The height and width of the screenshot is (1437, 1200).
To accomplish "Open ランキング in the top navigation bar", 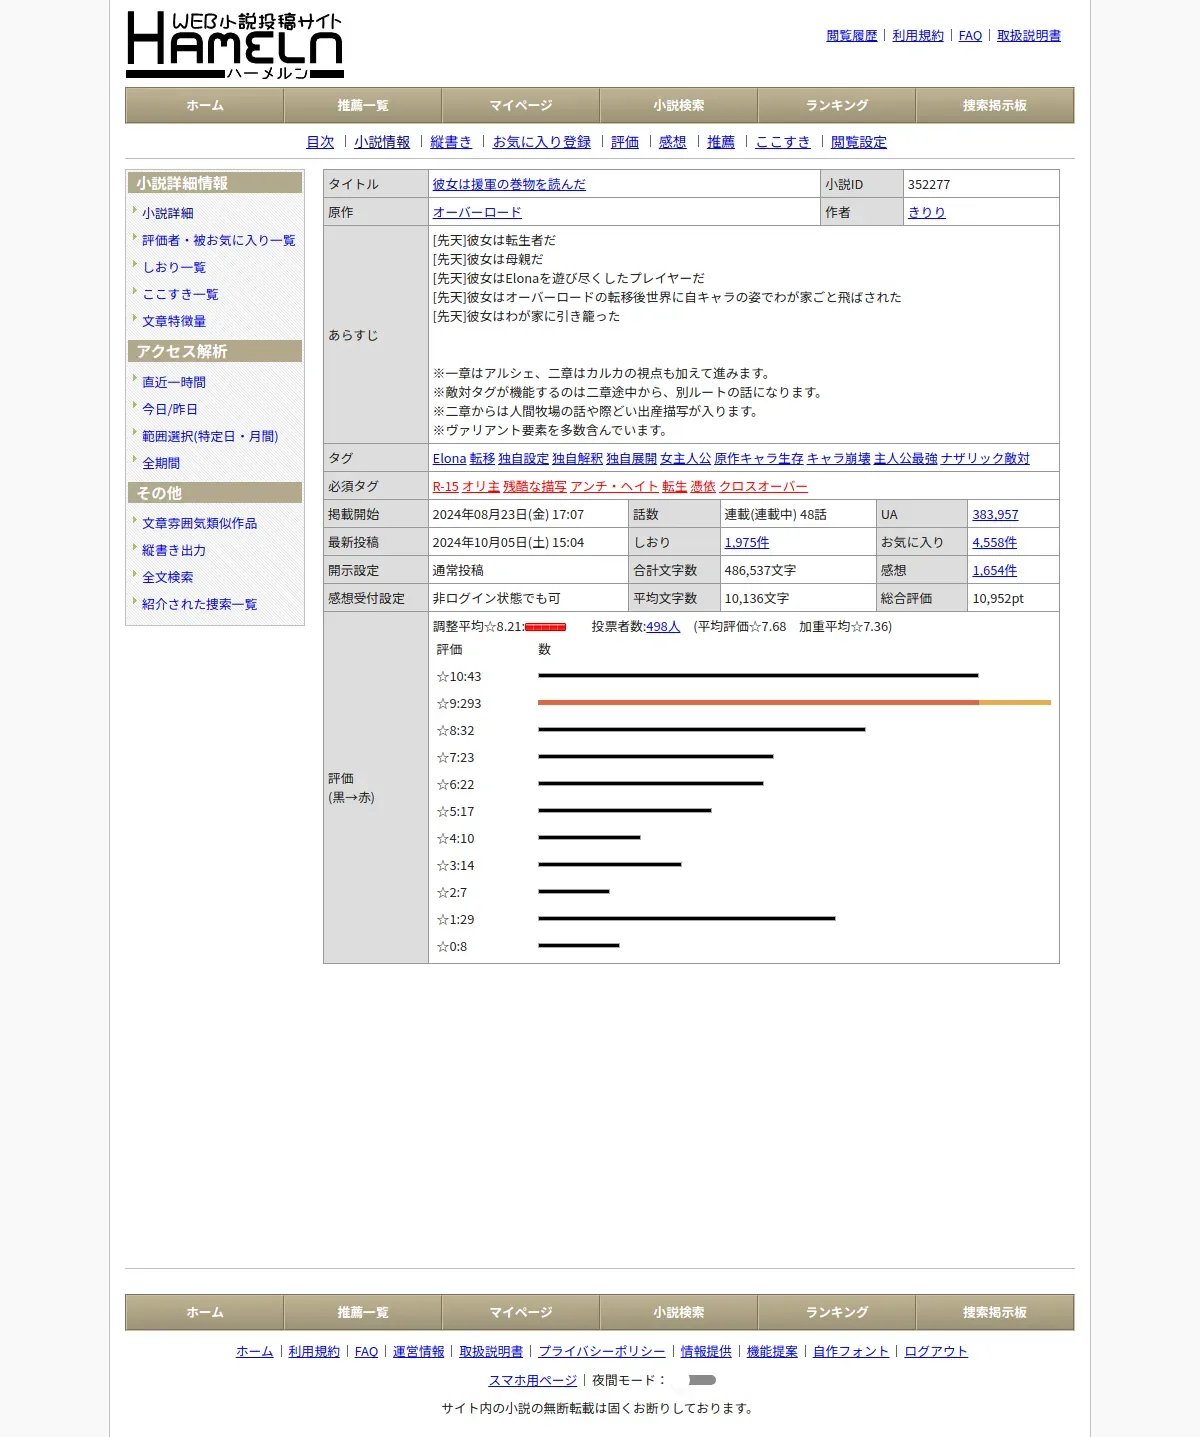I will [x=837, y=105].
